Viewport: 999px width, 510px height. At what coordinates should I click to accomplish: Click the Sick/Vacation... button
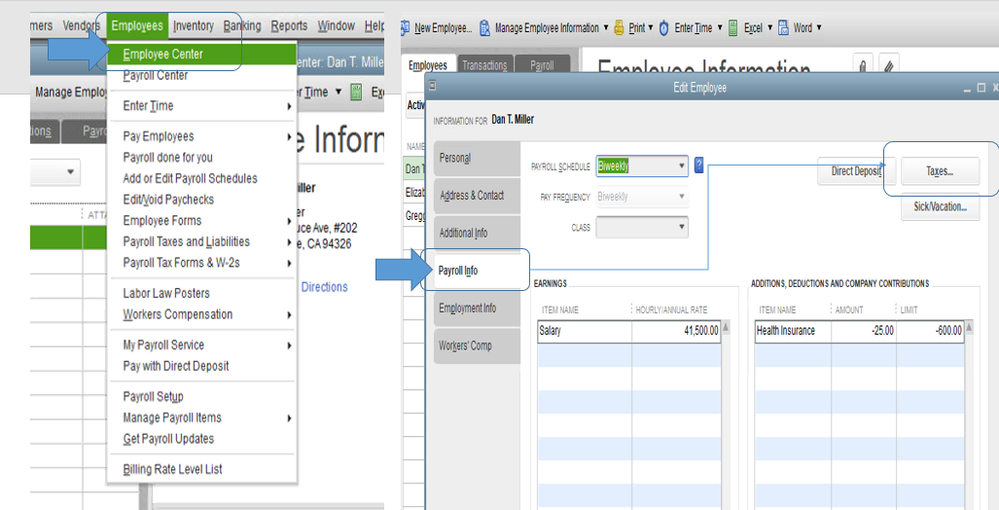[x=940, y=207]
